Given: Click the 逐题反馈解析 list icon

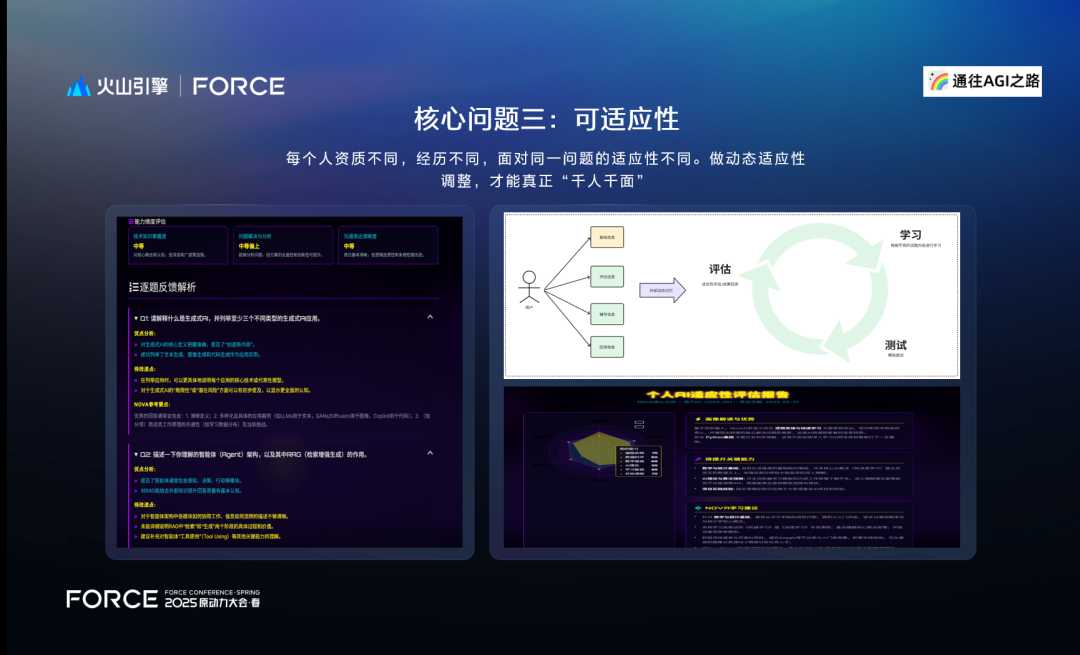Looking at the screenshot, I should [134, 287].
